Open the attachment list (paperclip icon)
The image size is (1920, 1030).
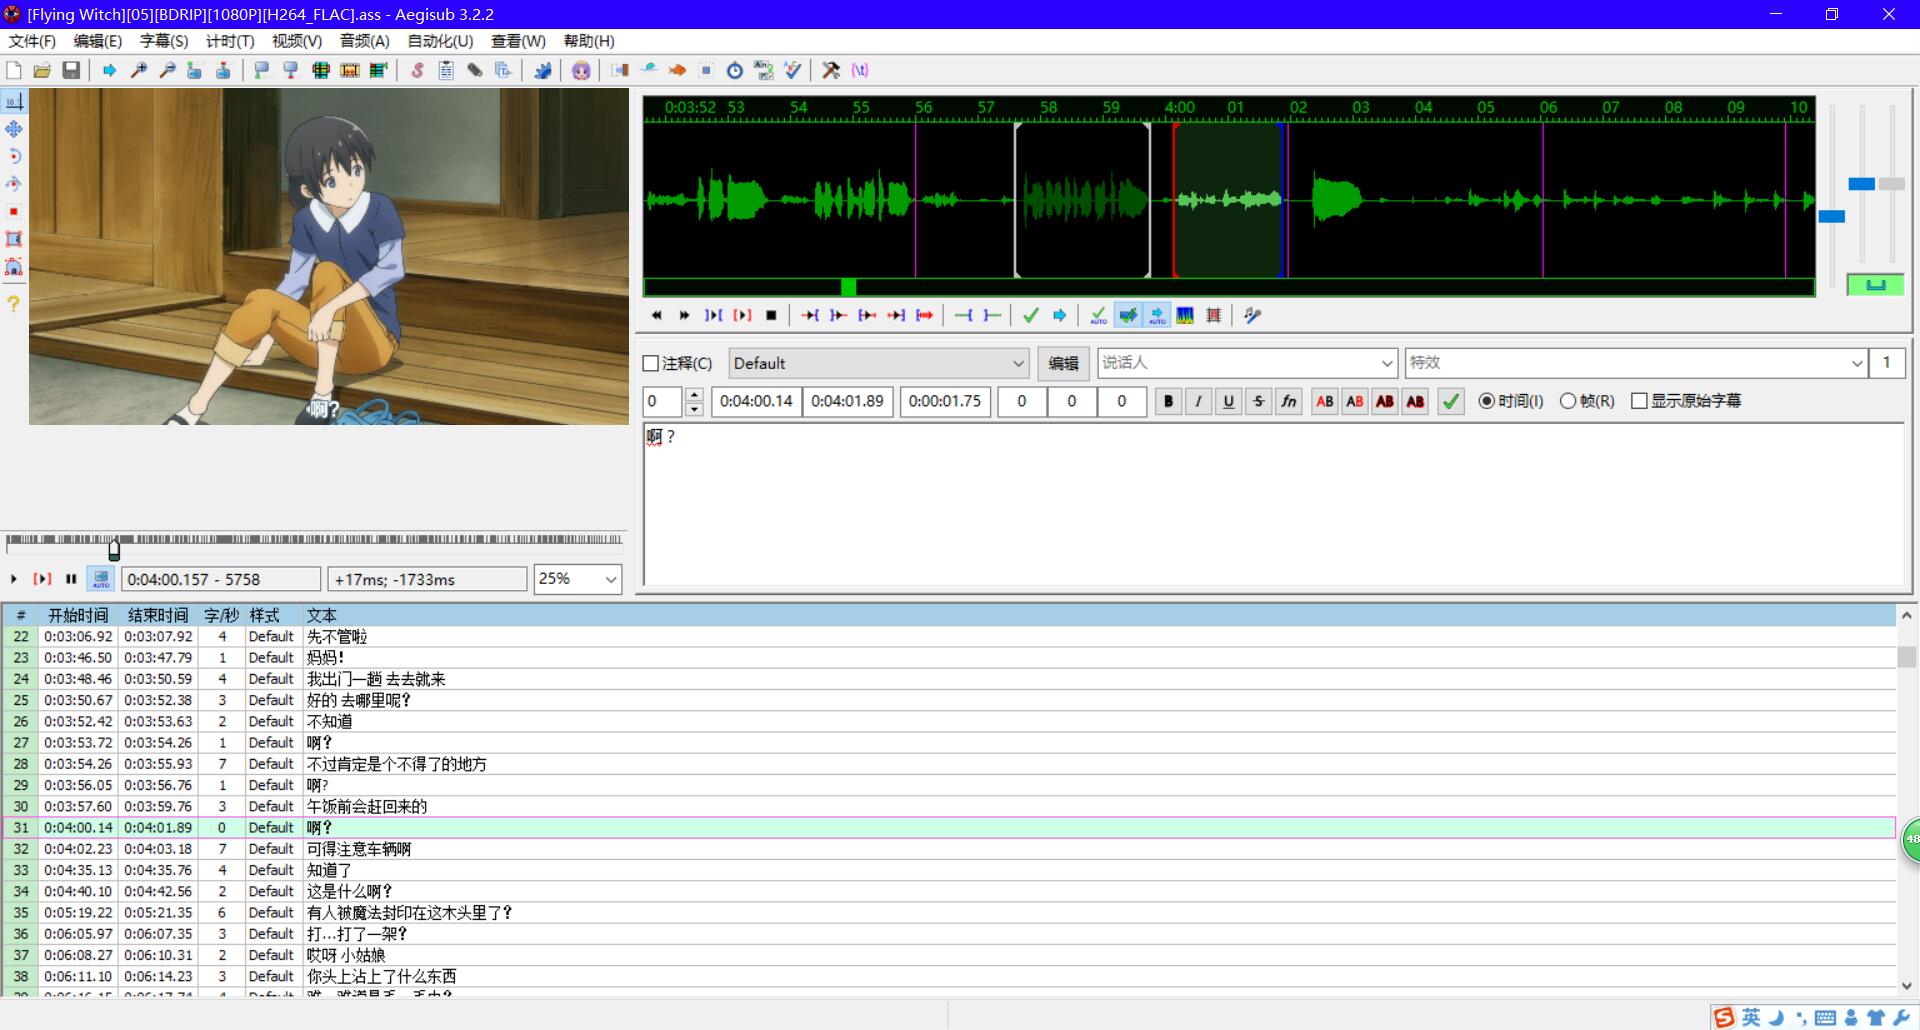point(475,70)
